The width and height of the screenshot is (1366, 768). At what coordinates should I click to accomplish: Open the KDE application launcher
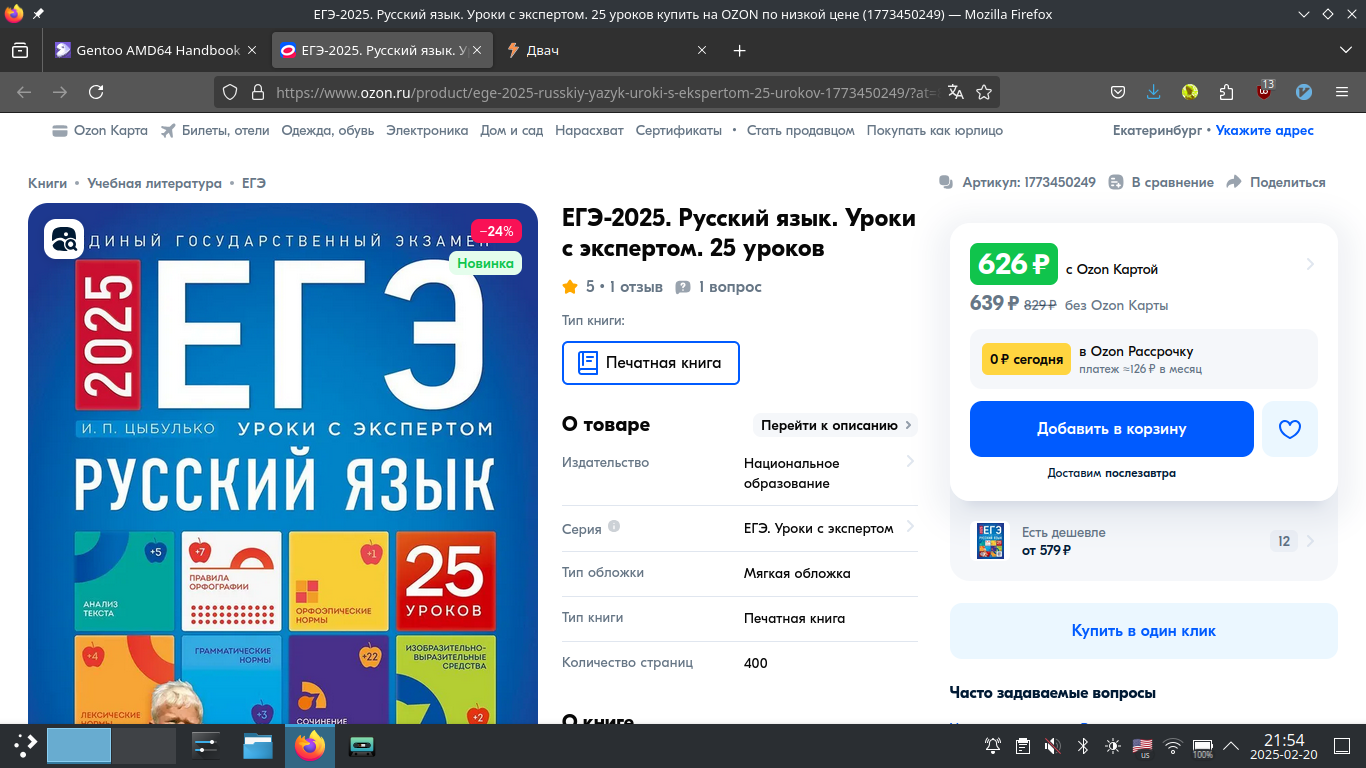click(x=25, y=746)
